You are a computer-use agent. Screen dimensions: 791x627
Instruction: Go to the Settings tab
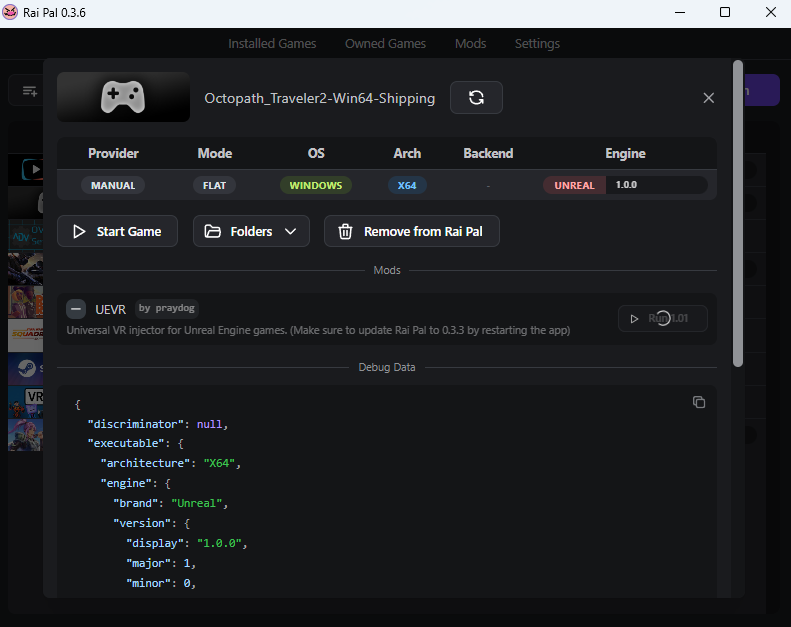537,44
